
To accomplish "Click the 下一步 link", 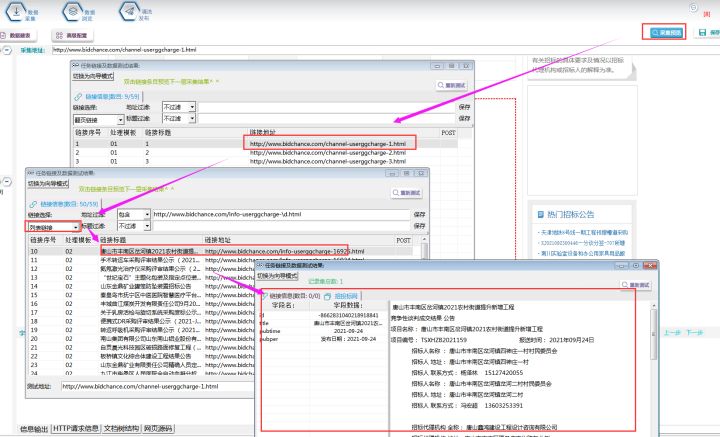I will tap(694, 332).
